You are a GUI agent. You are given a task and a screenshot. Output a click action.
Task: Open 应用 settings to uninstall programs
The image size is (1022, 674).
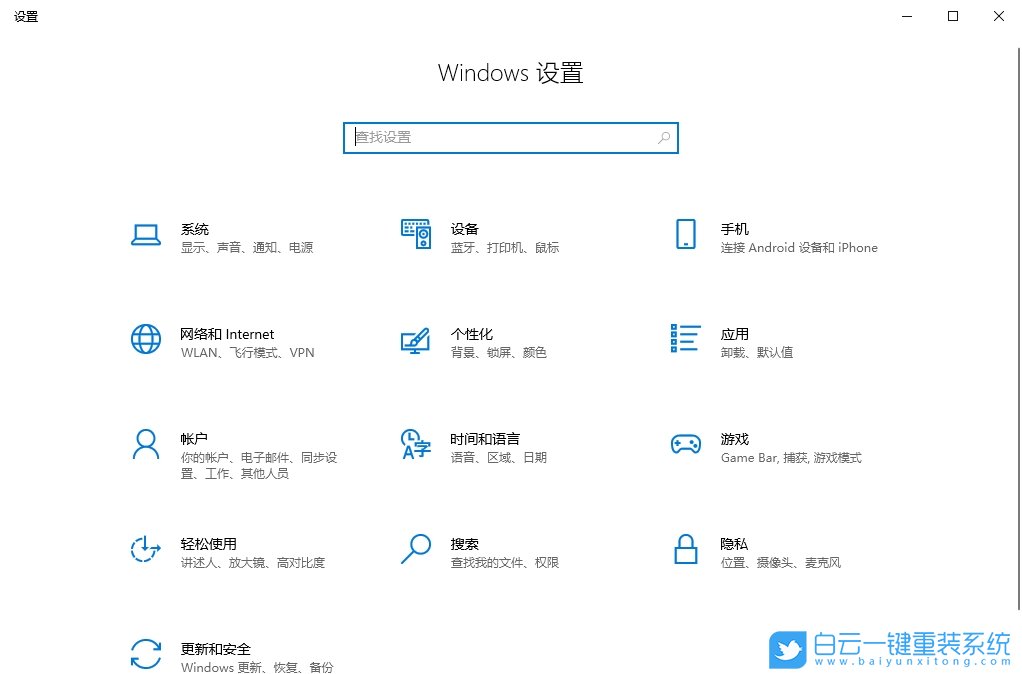734,343
